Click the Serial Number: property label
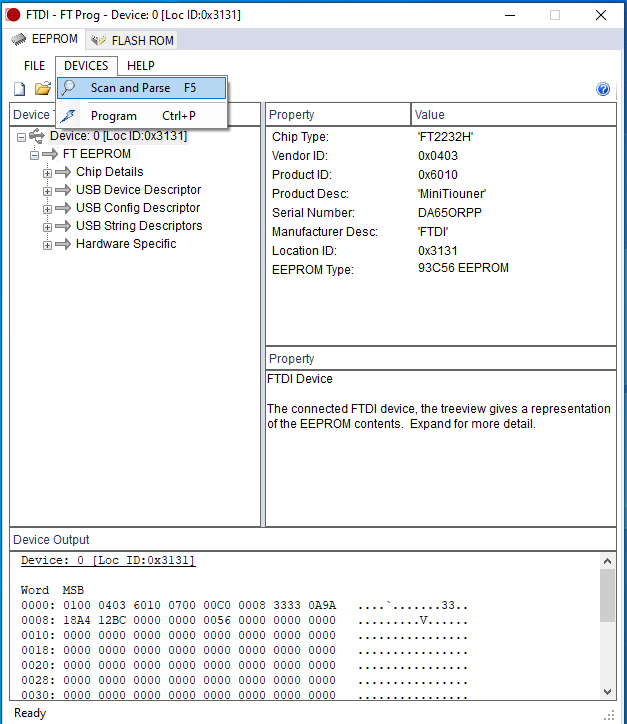Image resolution: width=627 pixels, height=724 pixels. (x=313, y=212)
